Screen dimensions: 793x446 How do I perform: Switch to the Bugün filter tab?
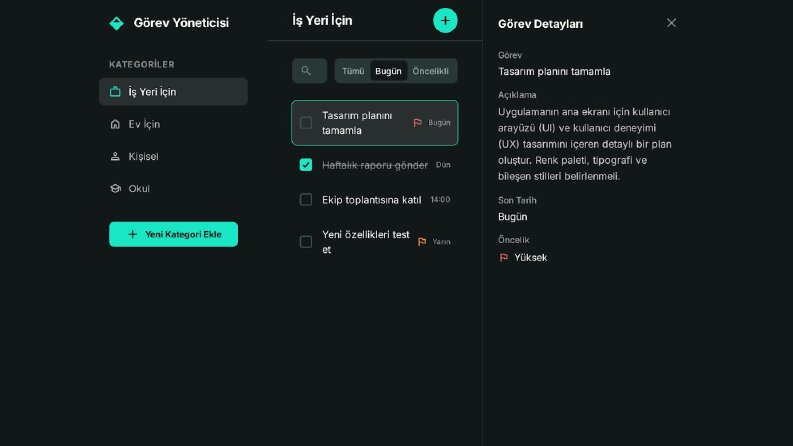[x=388, y=71]
